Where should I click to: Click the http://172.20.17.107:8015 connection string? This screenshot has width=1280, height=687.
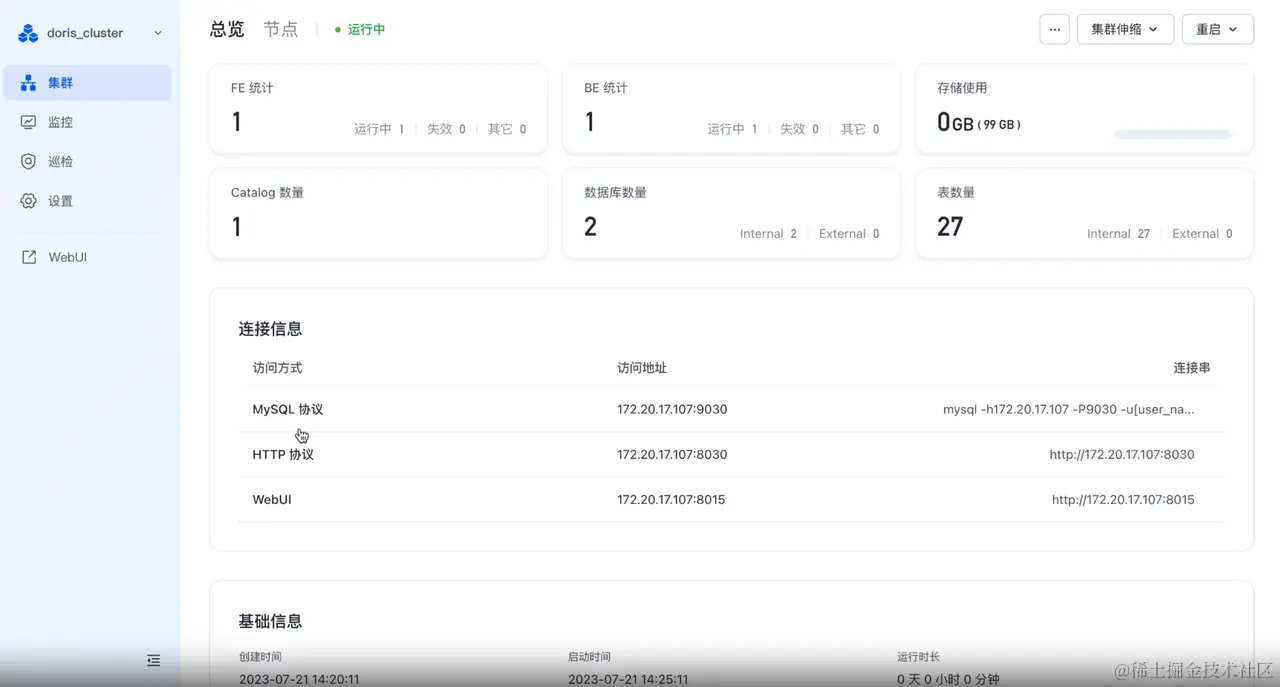[1123, 499]
